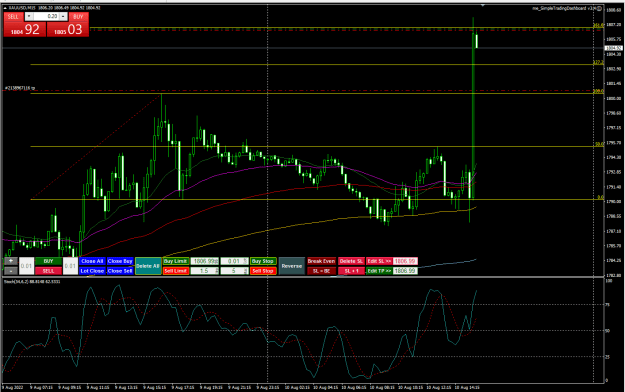
Task: Click the Buy Limit button
Action: (x=175, y=261)
